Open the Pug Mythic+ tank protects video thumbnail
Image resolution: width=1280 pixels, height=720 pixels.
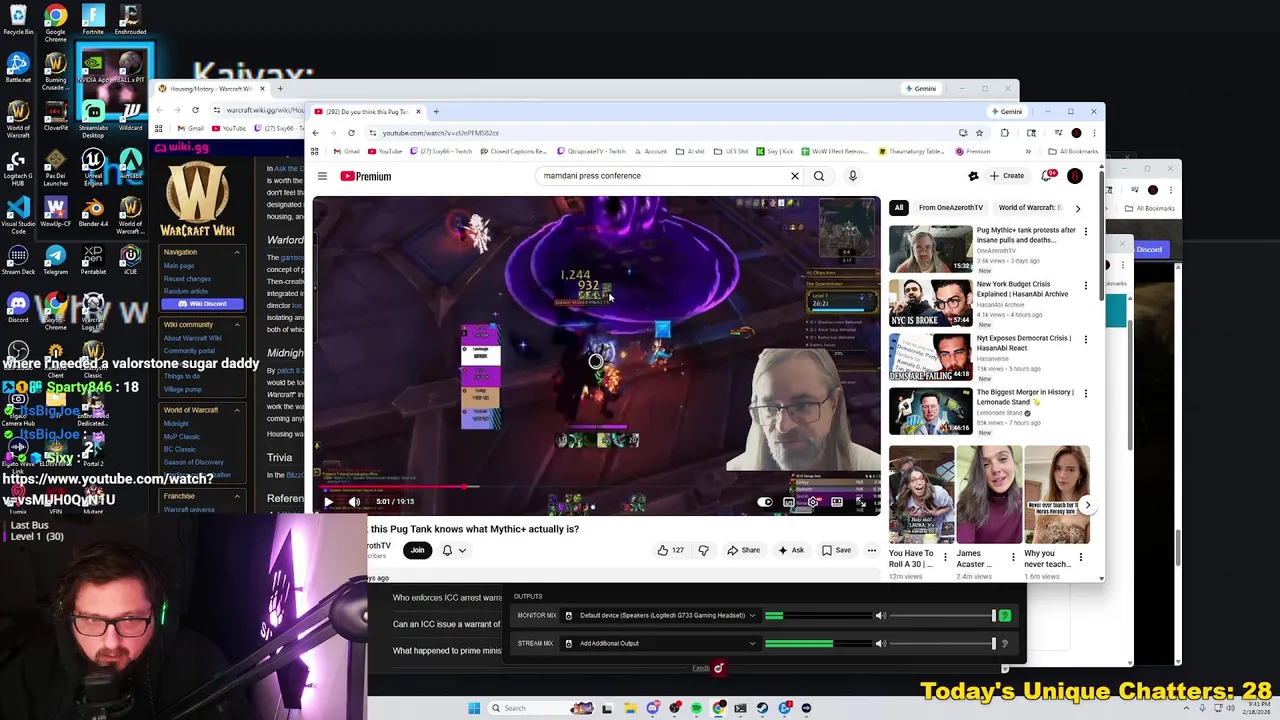tap(930, 248)
